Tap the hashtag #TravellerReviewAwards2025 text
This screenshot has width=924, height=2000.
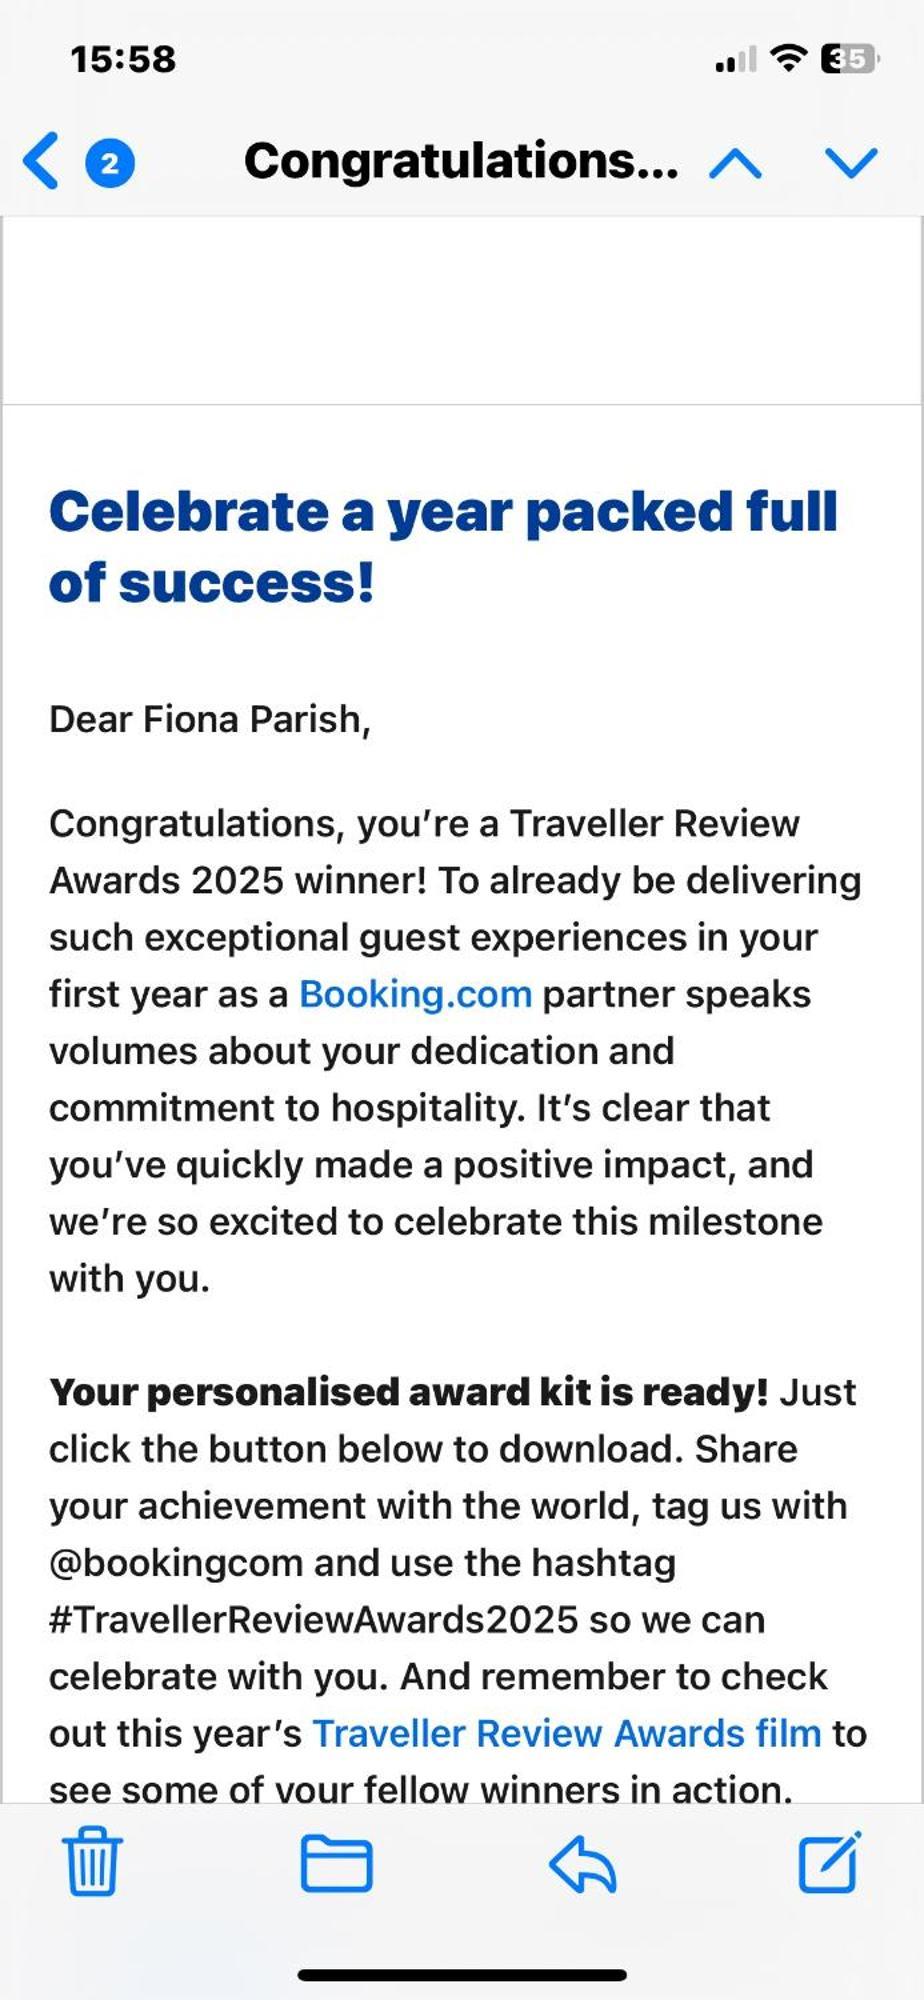314,1619
